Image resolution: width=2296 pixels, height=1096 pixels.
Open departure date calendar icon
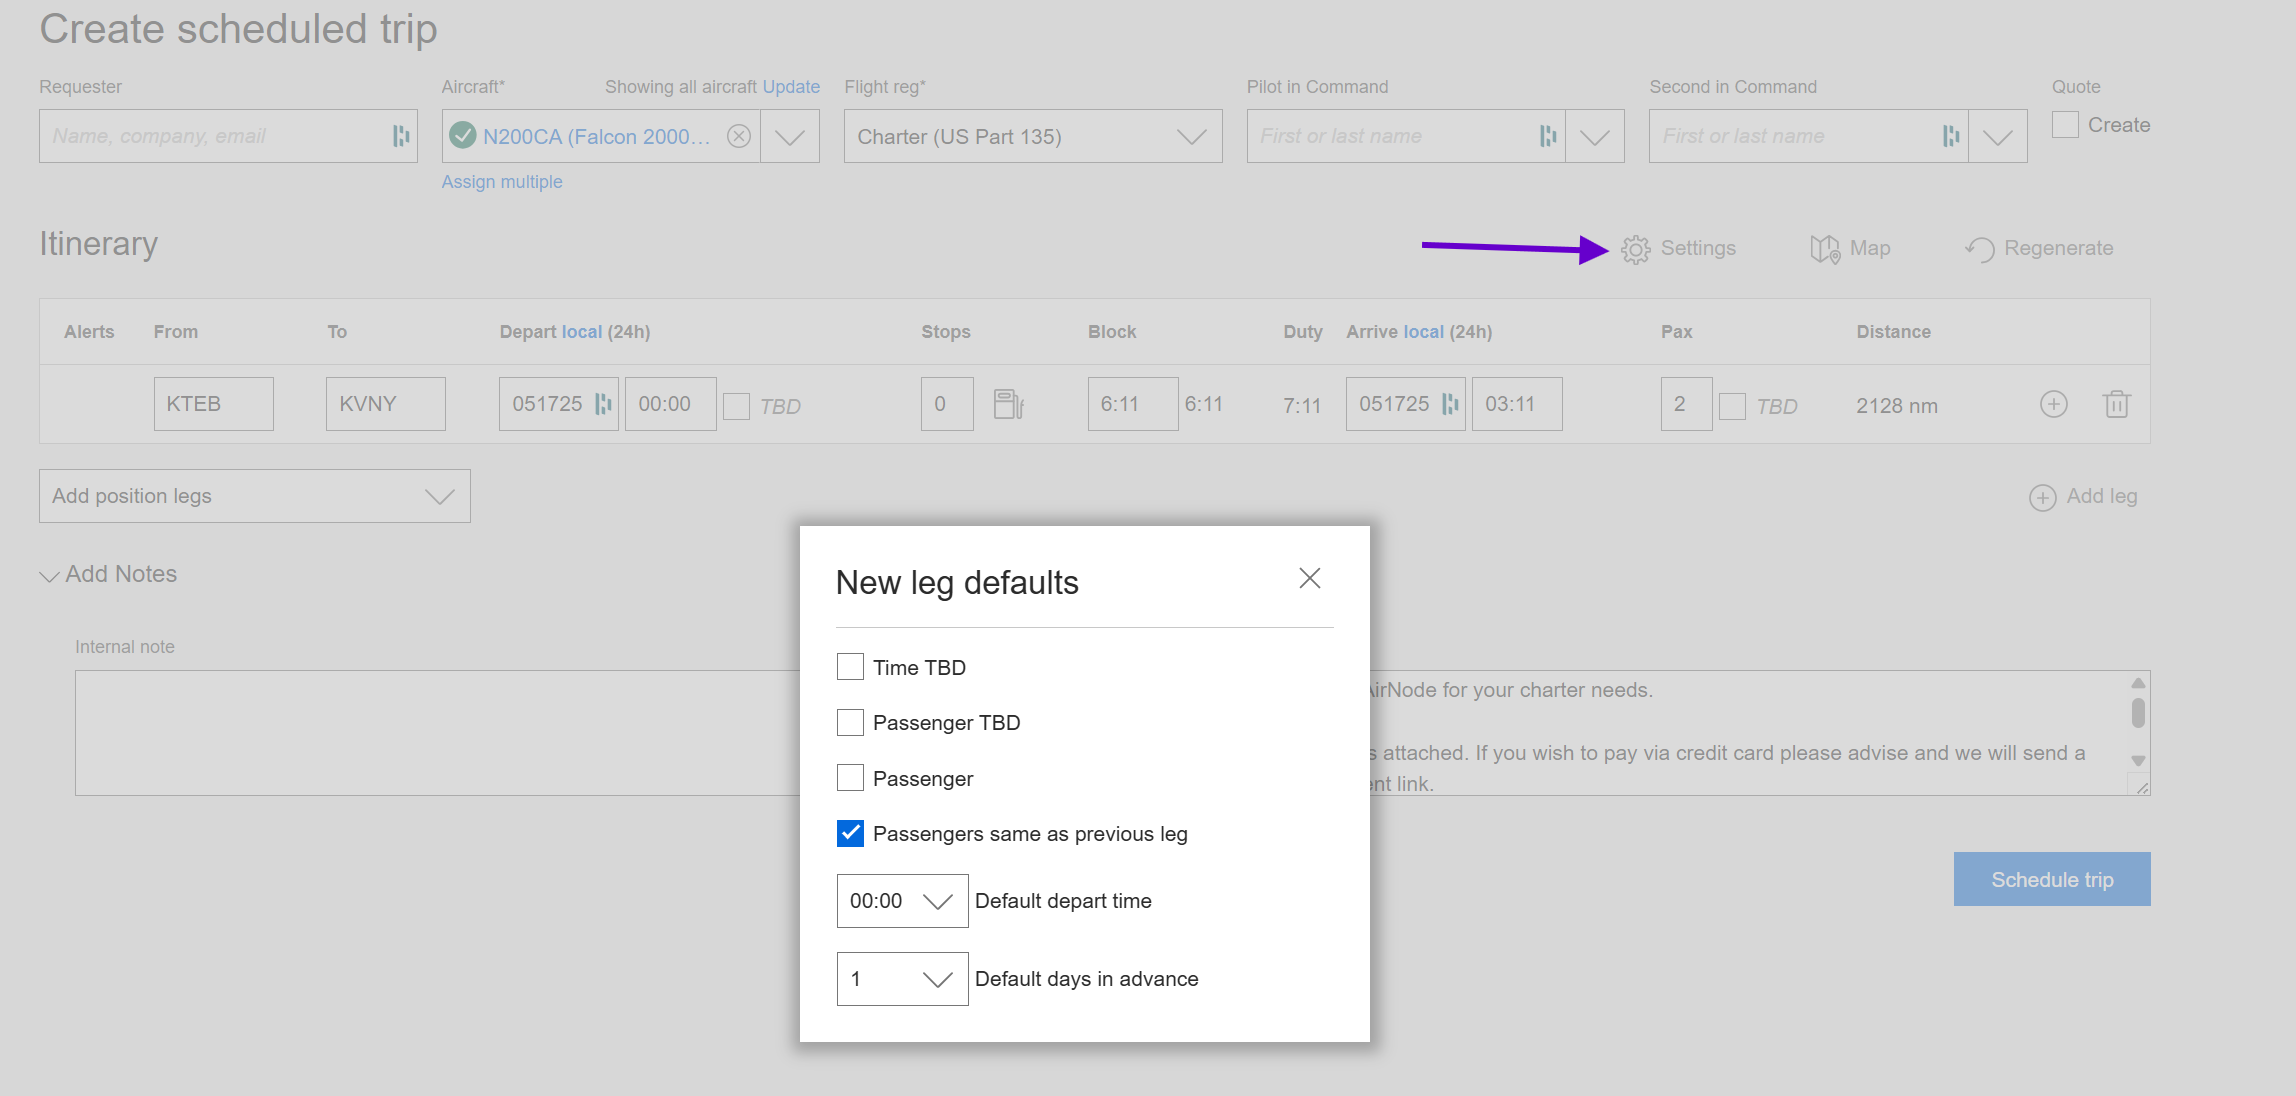pos(603,404)
